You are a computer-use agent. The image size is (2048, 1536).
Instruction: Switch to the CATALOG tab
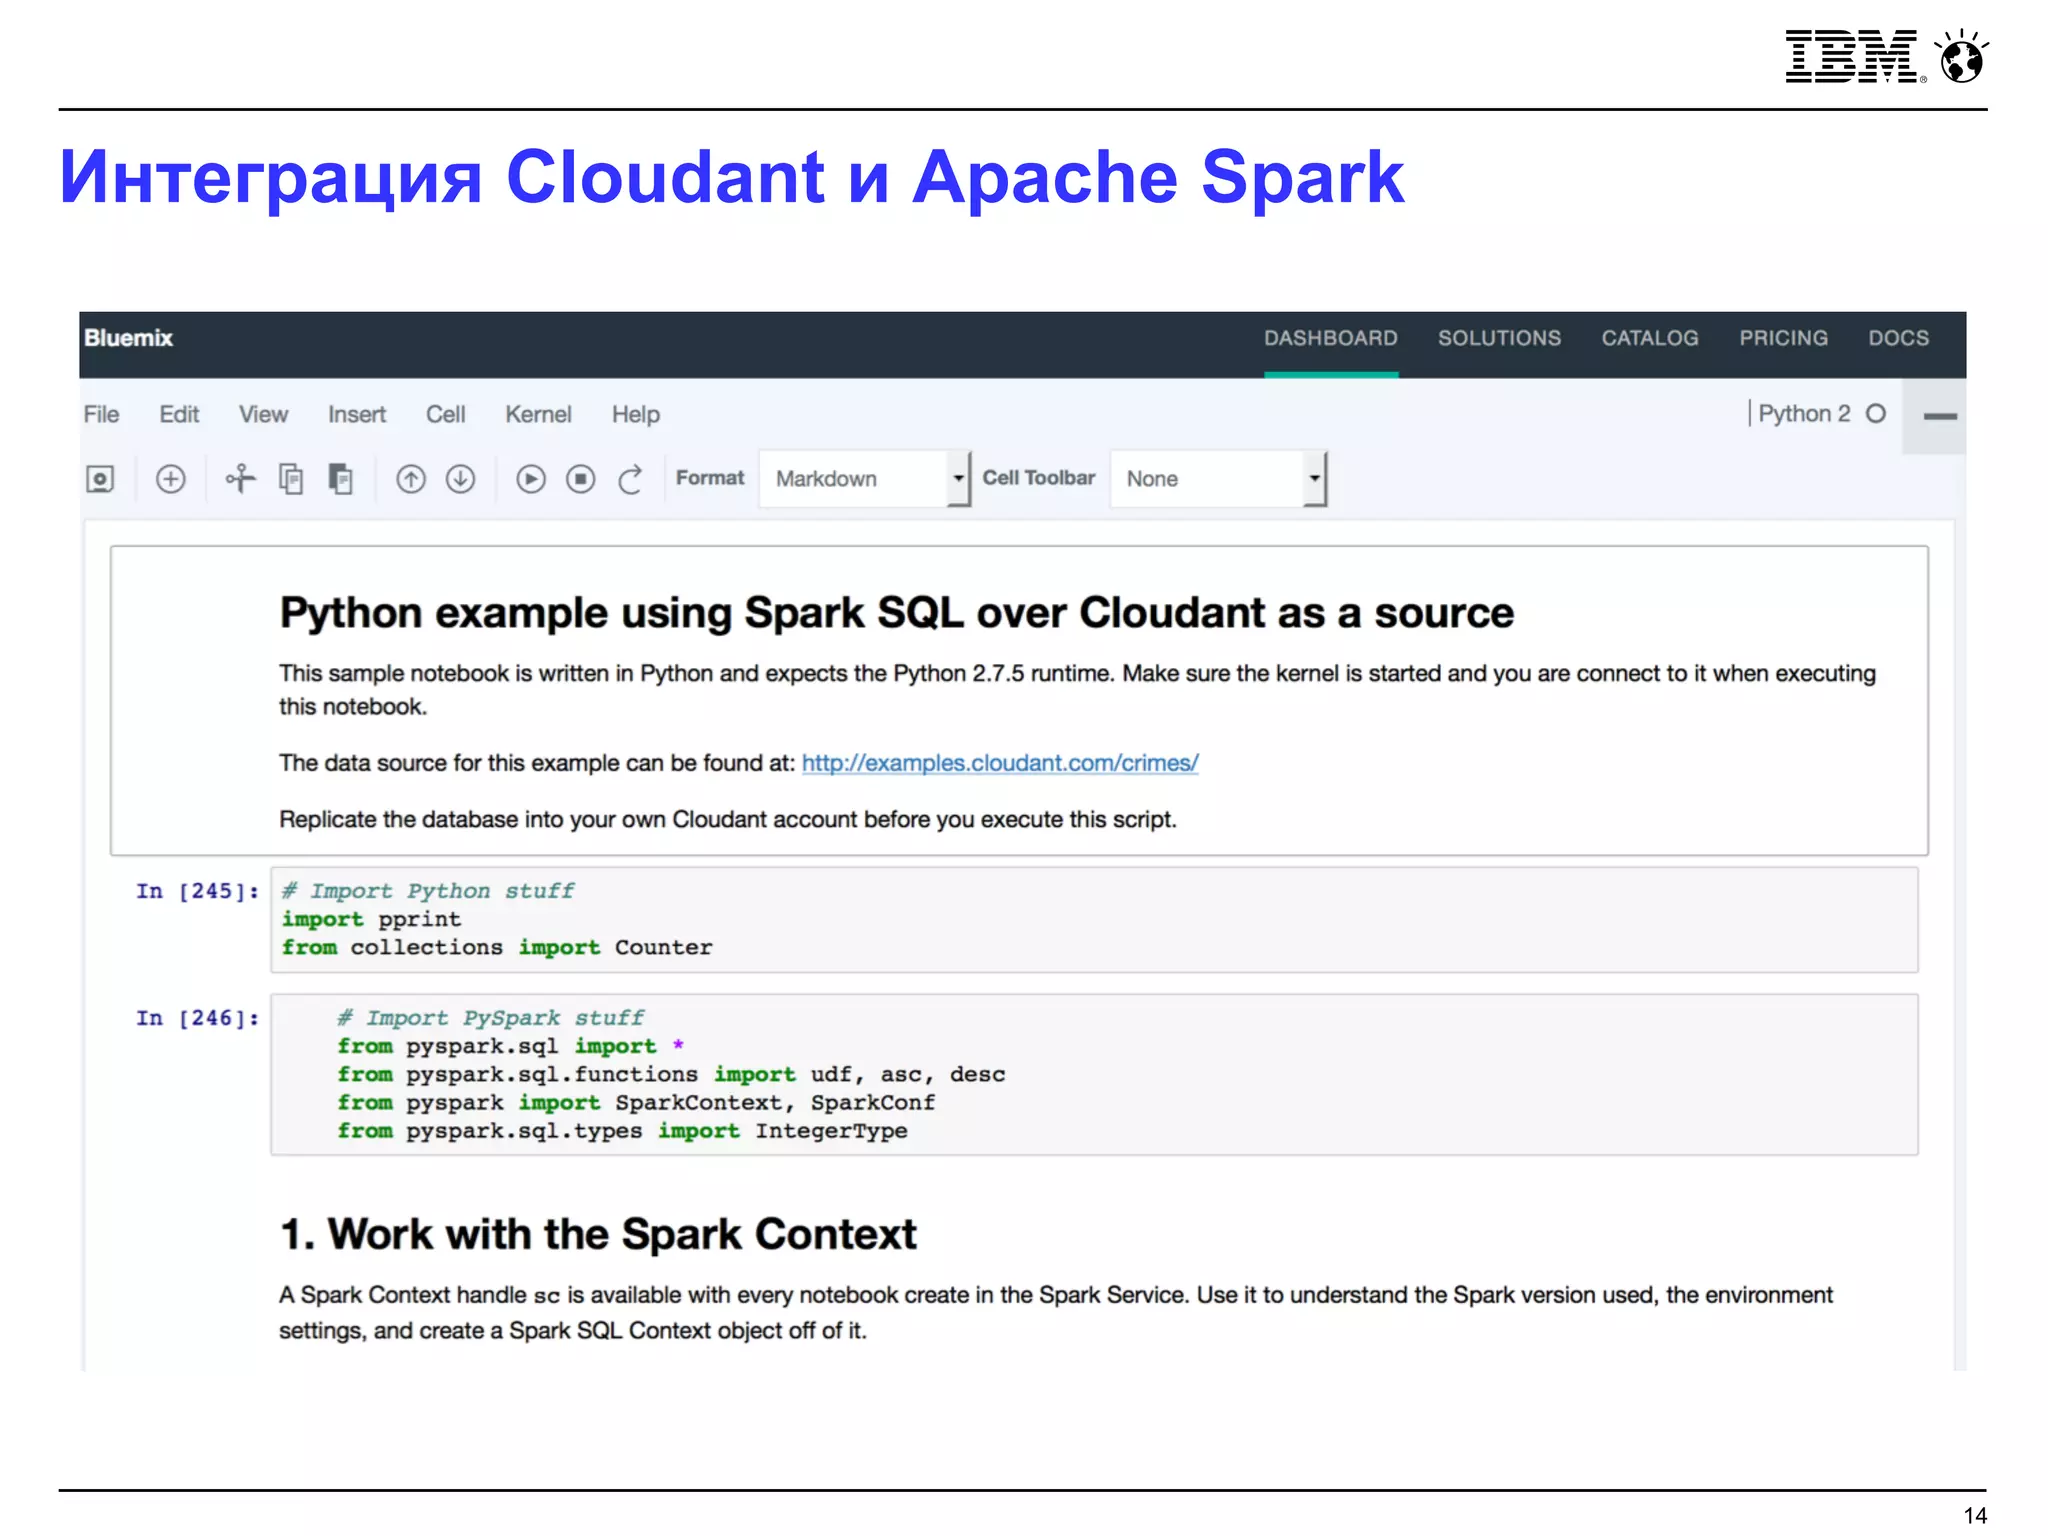[x=1649, y=338]
